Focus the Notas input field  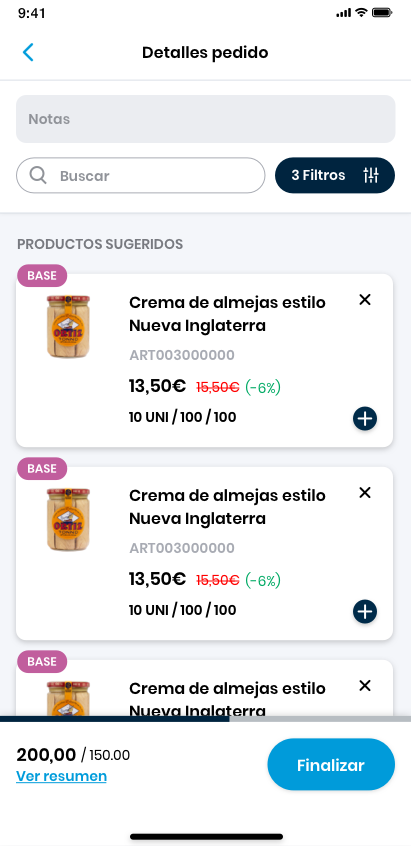pyautogui.click(x=206, y=119)
